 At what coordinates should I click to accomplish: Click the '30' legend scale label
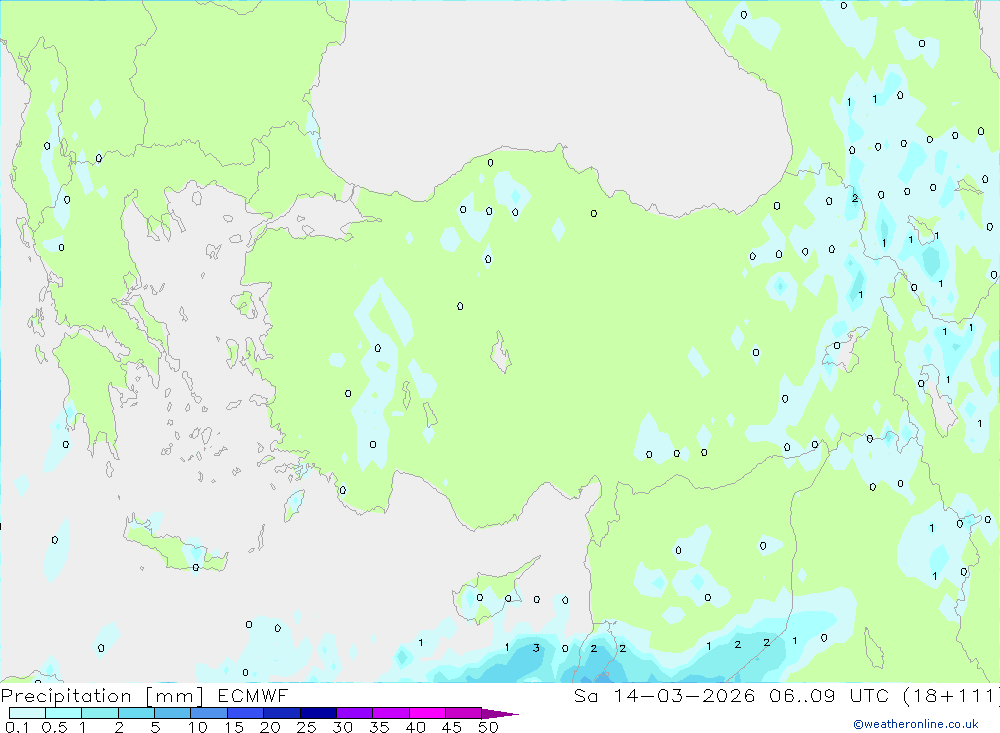(342, 727)
